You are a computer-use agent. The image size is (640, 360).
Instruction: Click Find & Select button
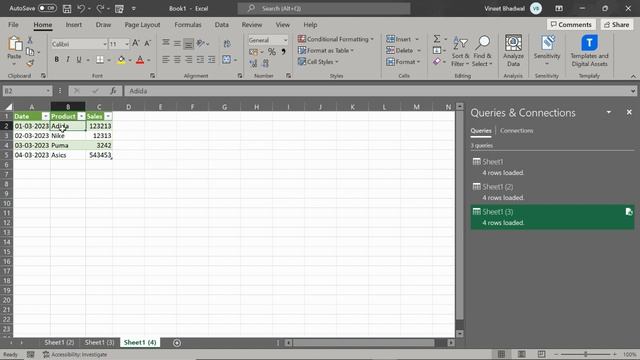tap(482, 51)
